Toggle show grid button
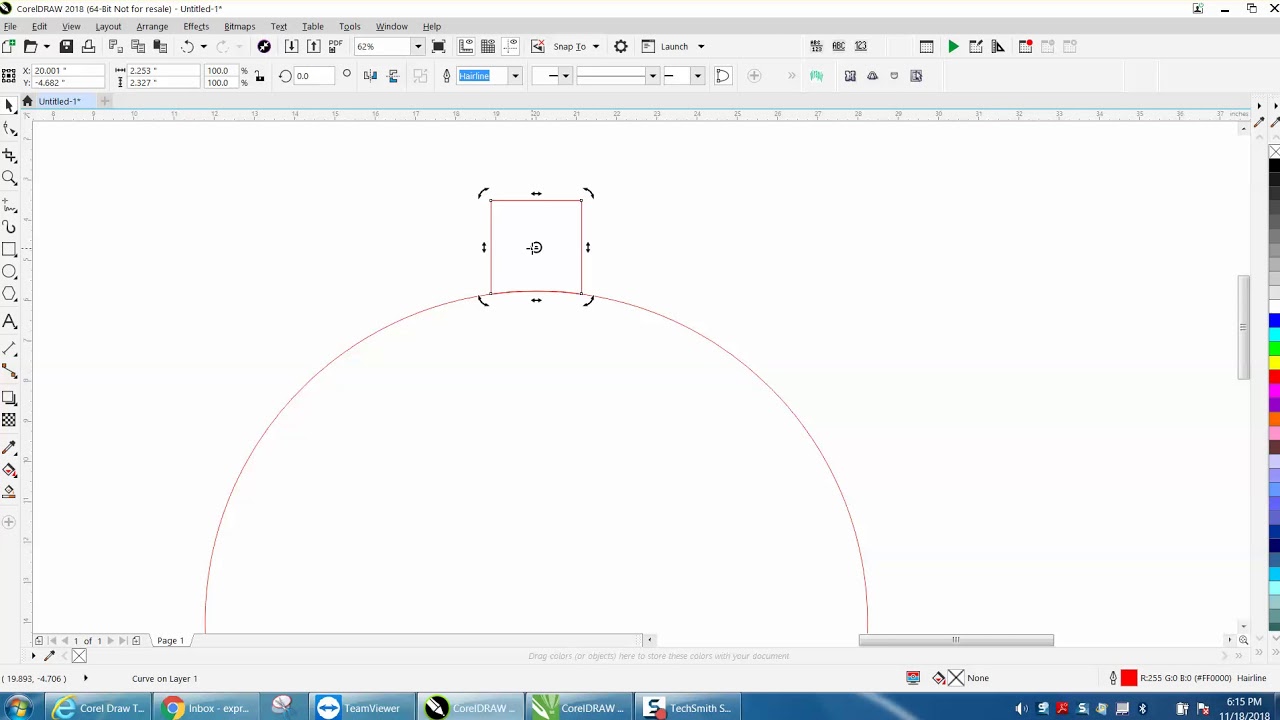This screenshot has width=1280, height=720. click(x=488, y=47)
